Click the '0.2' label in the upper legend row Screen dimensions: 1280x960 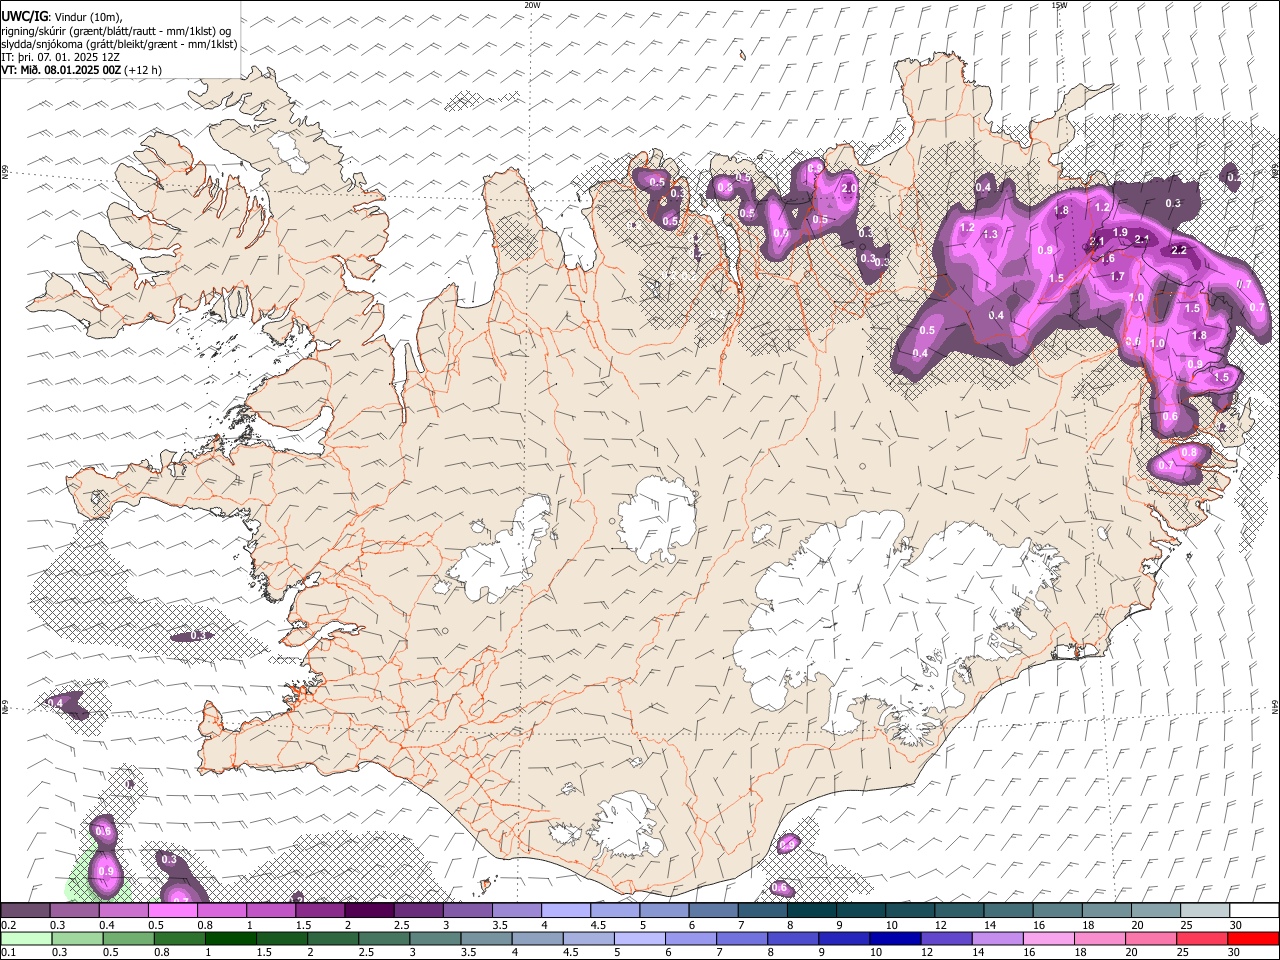(9, 925)
